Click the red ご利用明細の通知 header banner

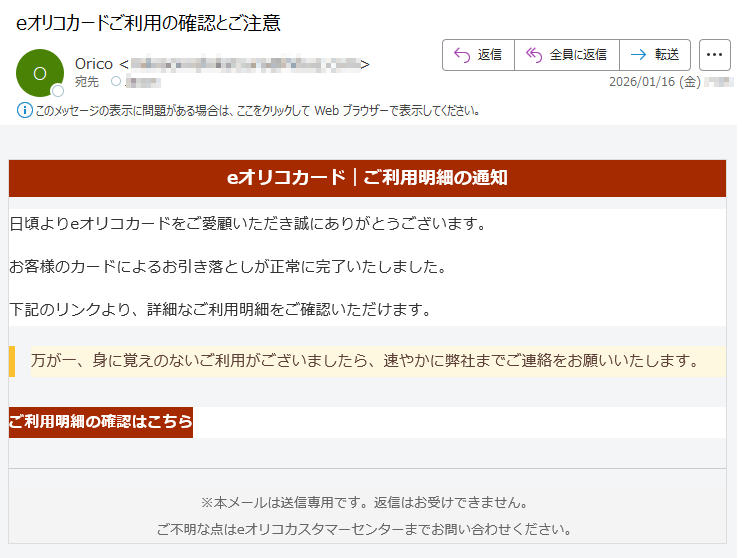(x=367, y=178)
